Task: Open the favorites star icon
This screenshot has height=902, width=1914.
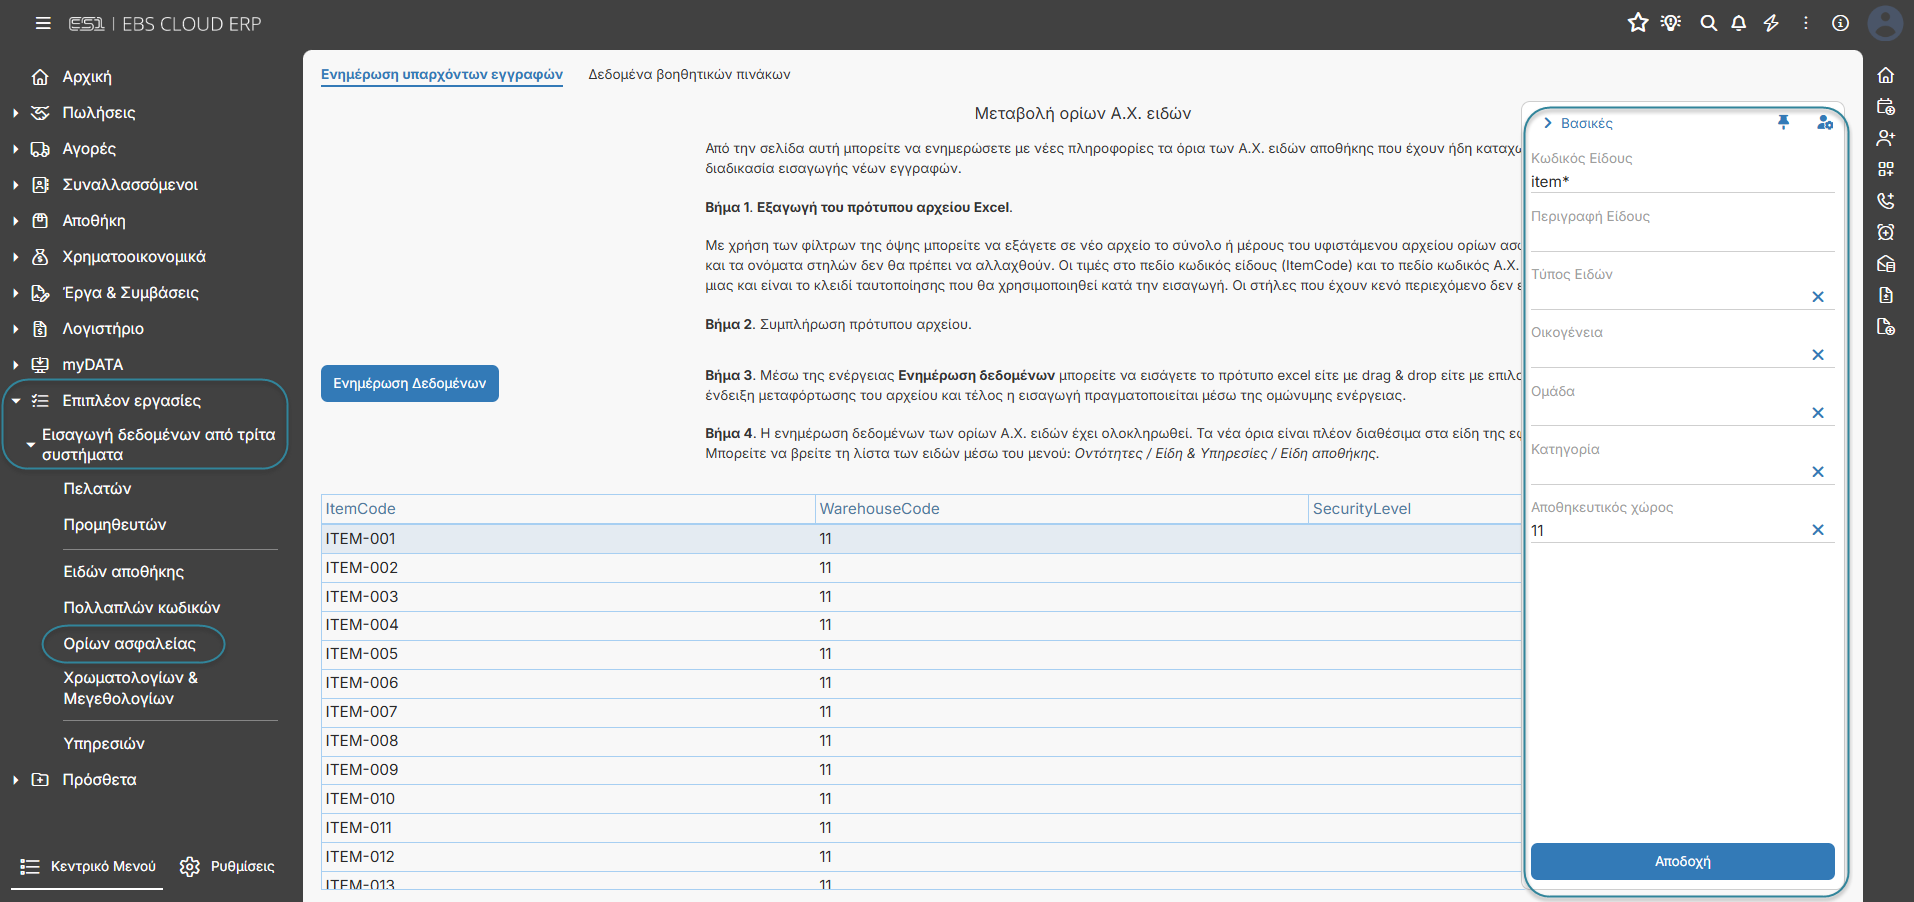Action: (x=1638, y=23)
